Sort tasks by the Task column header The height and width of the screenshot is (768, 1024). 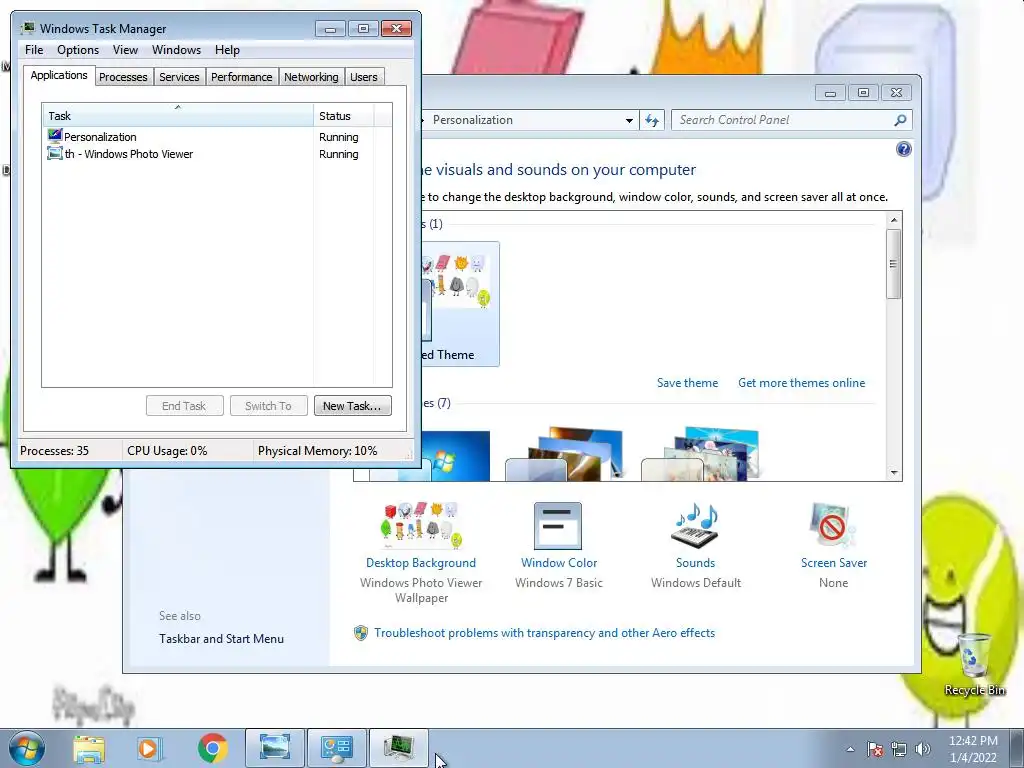(178, 116)
